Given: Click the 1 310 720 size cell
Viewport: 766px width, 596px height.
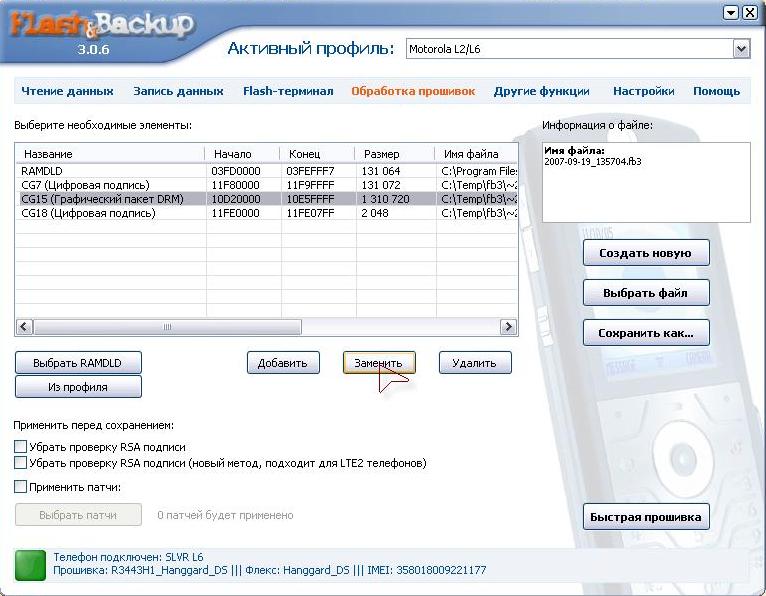Looking at the screenshot, I should 385,199.
